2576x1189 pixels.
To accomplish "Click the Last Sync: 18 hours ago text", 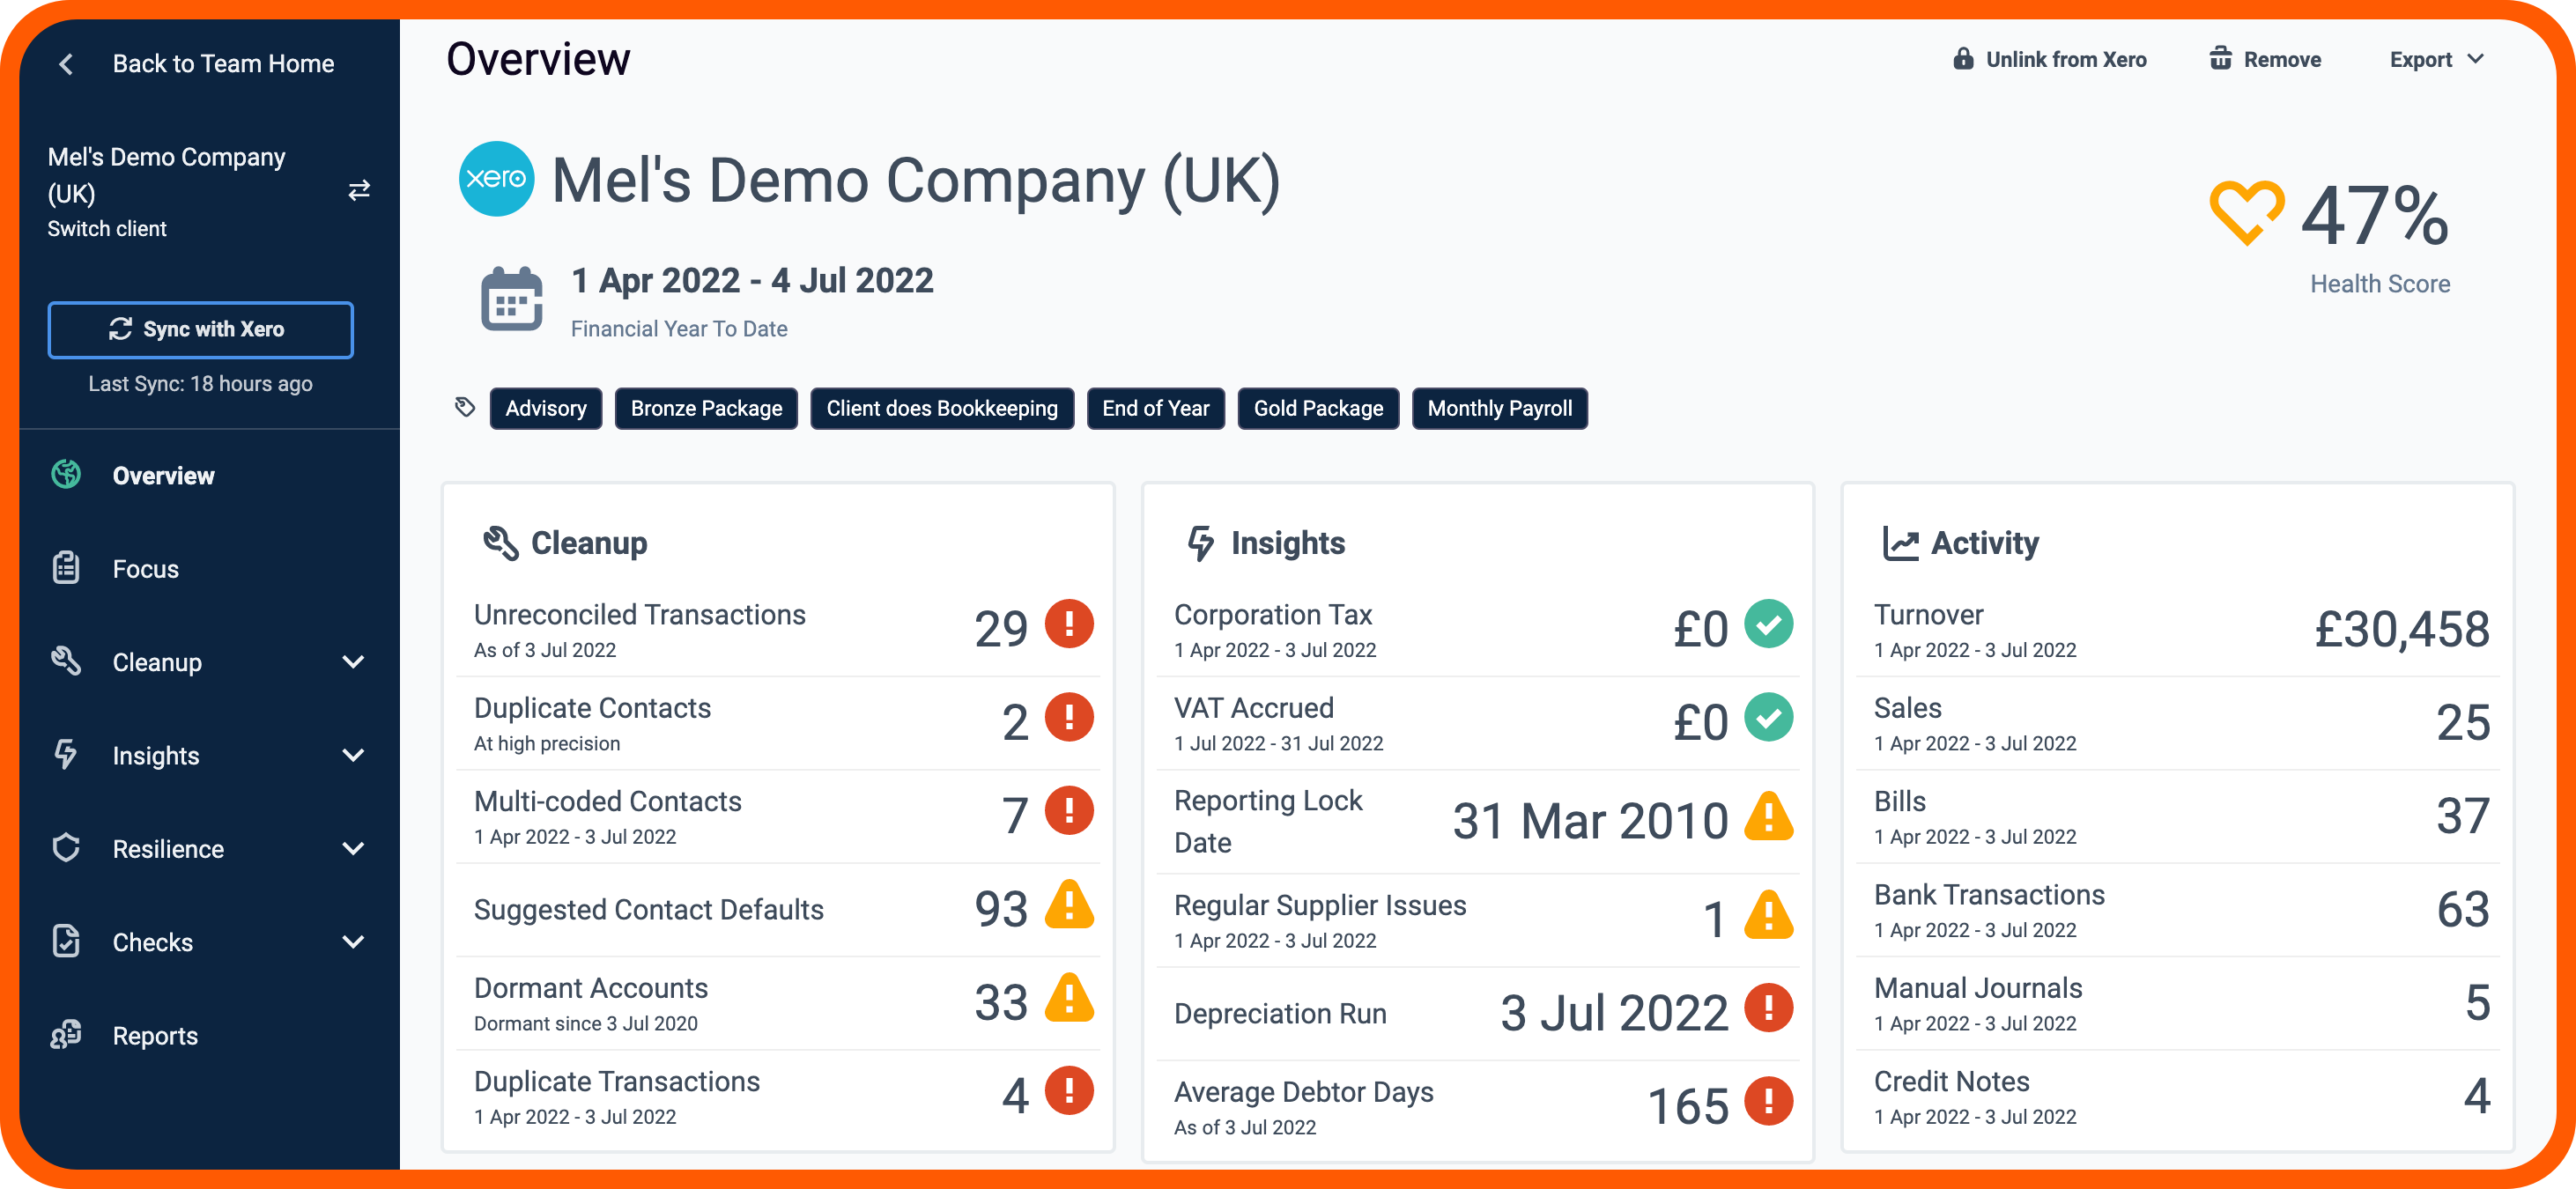I will click(x=200, y=383).
